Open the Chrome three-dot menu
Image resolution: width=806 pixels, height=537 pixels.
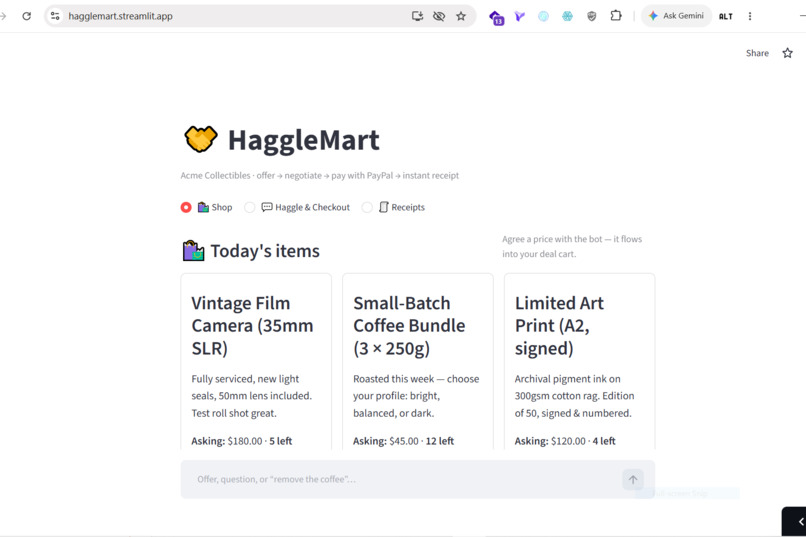[x=750, y=16]
